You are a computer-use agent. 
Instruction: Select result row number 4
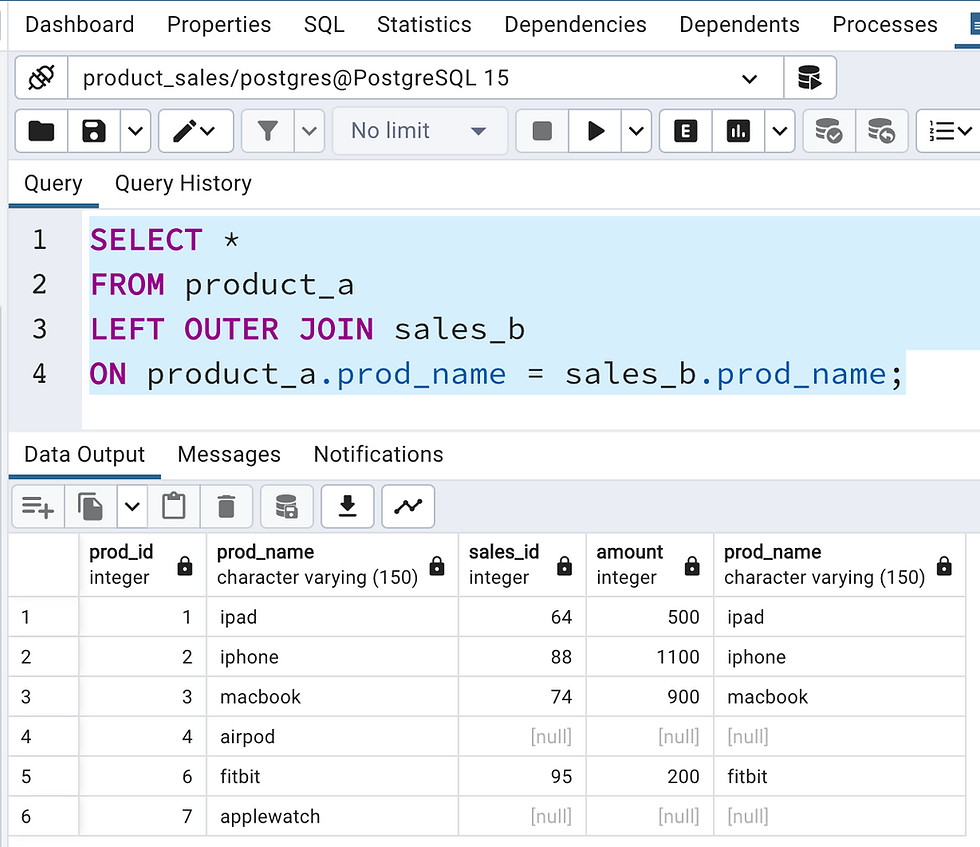pos(44,736)
